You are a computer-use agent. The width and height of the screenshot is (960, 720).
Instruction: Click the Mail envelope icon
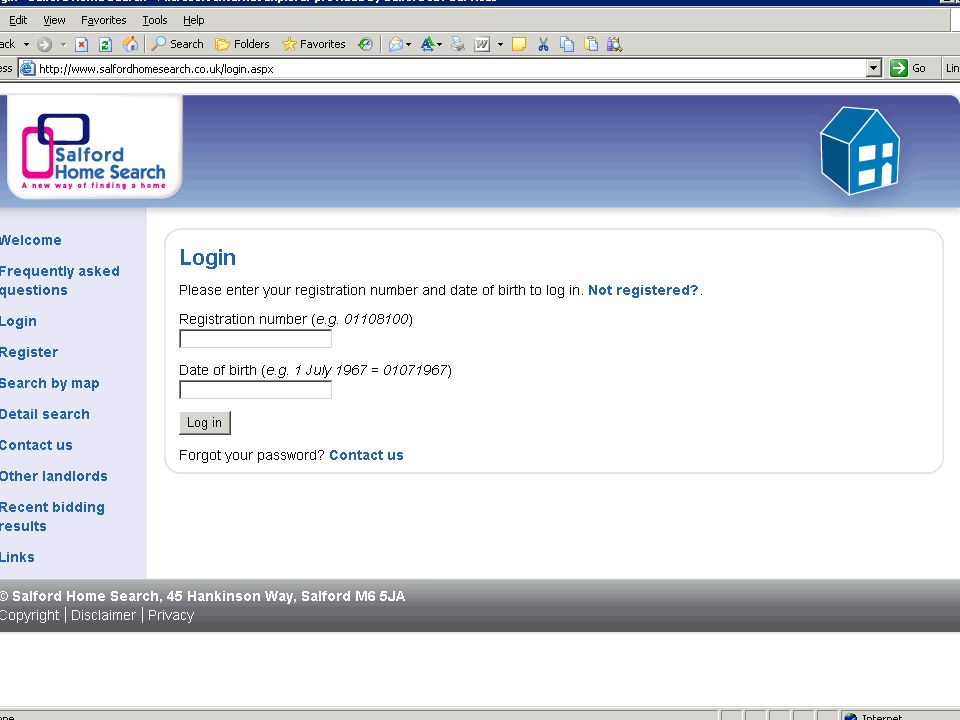coord(396,44)
